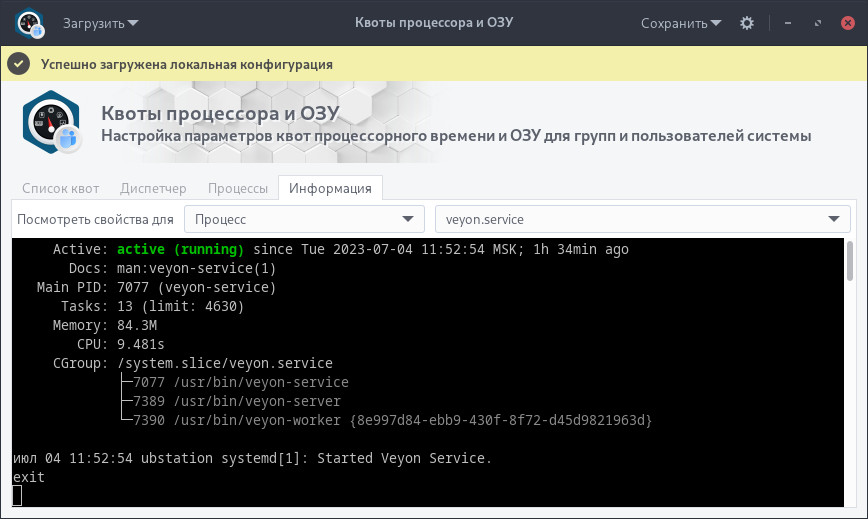Click the 'Tasks: 13 (limit: 4630)' line
The width and height of the screenshot is (868, 519).
coord(152,307)
